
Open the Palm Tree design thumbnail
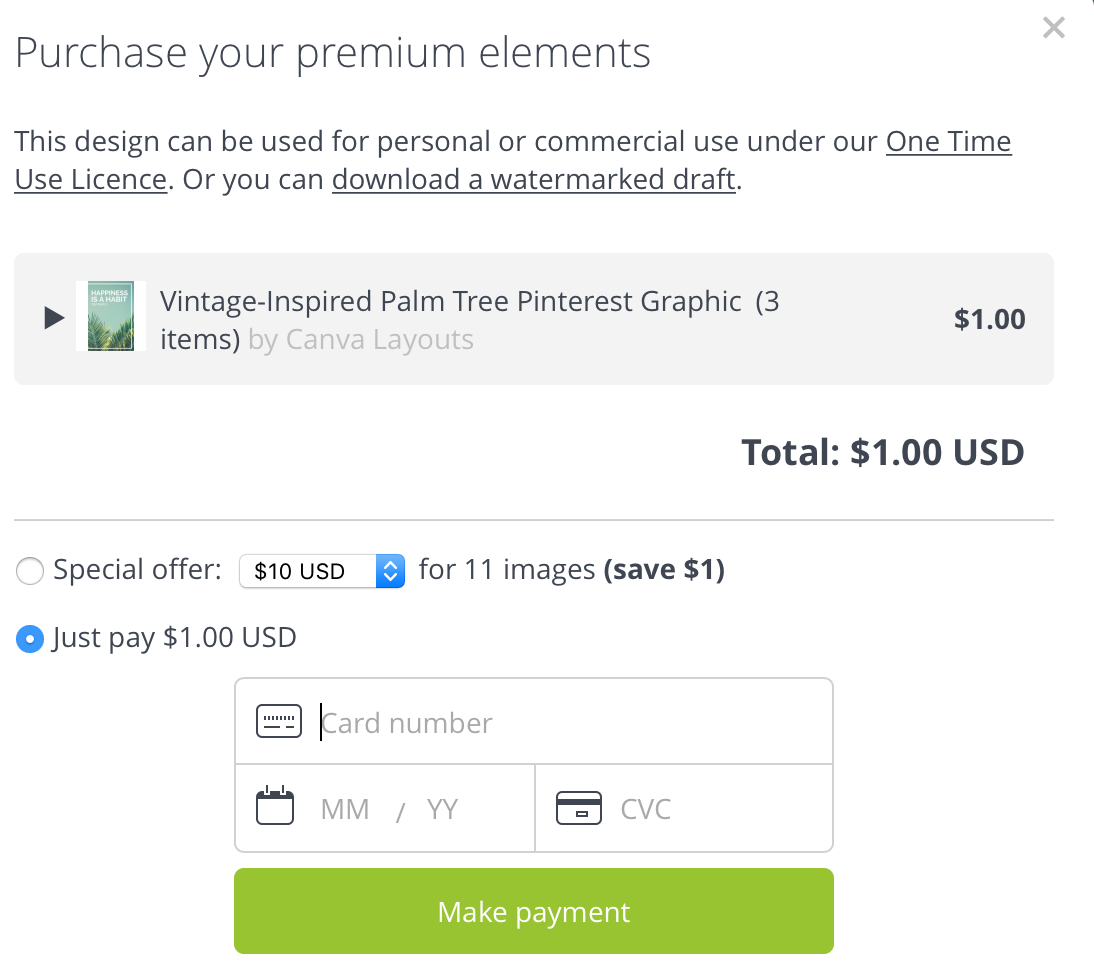click(110, 316)
